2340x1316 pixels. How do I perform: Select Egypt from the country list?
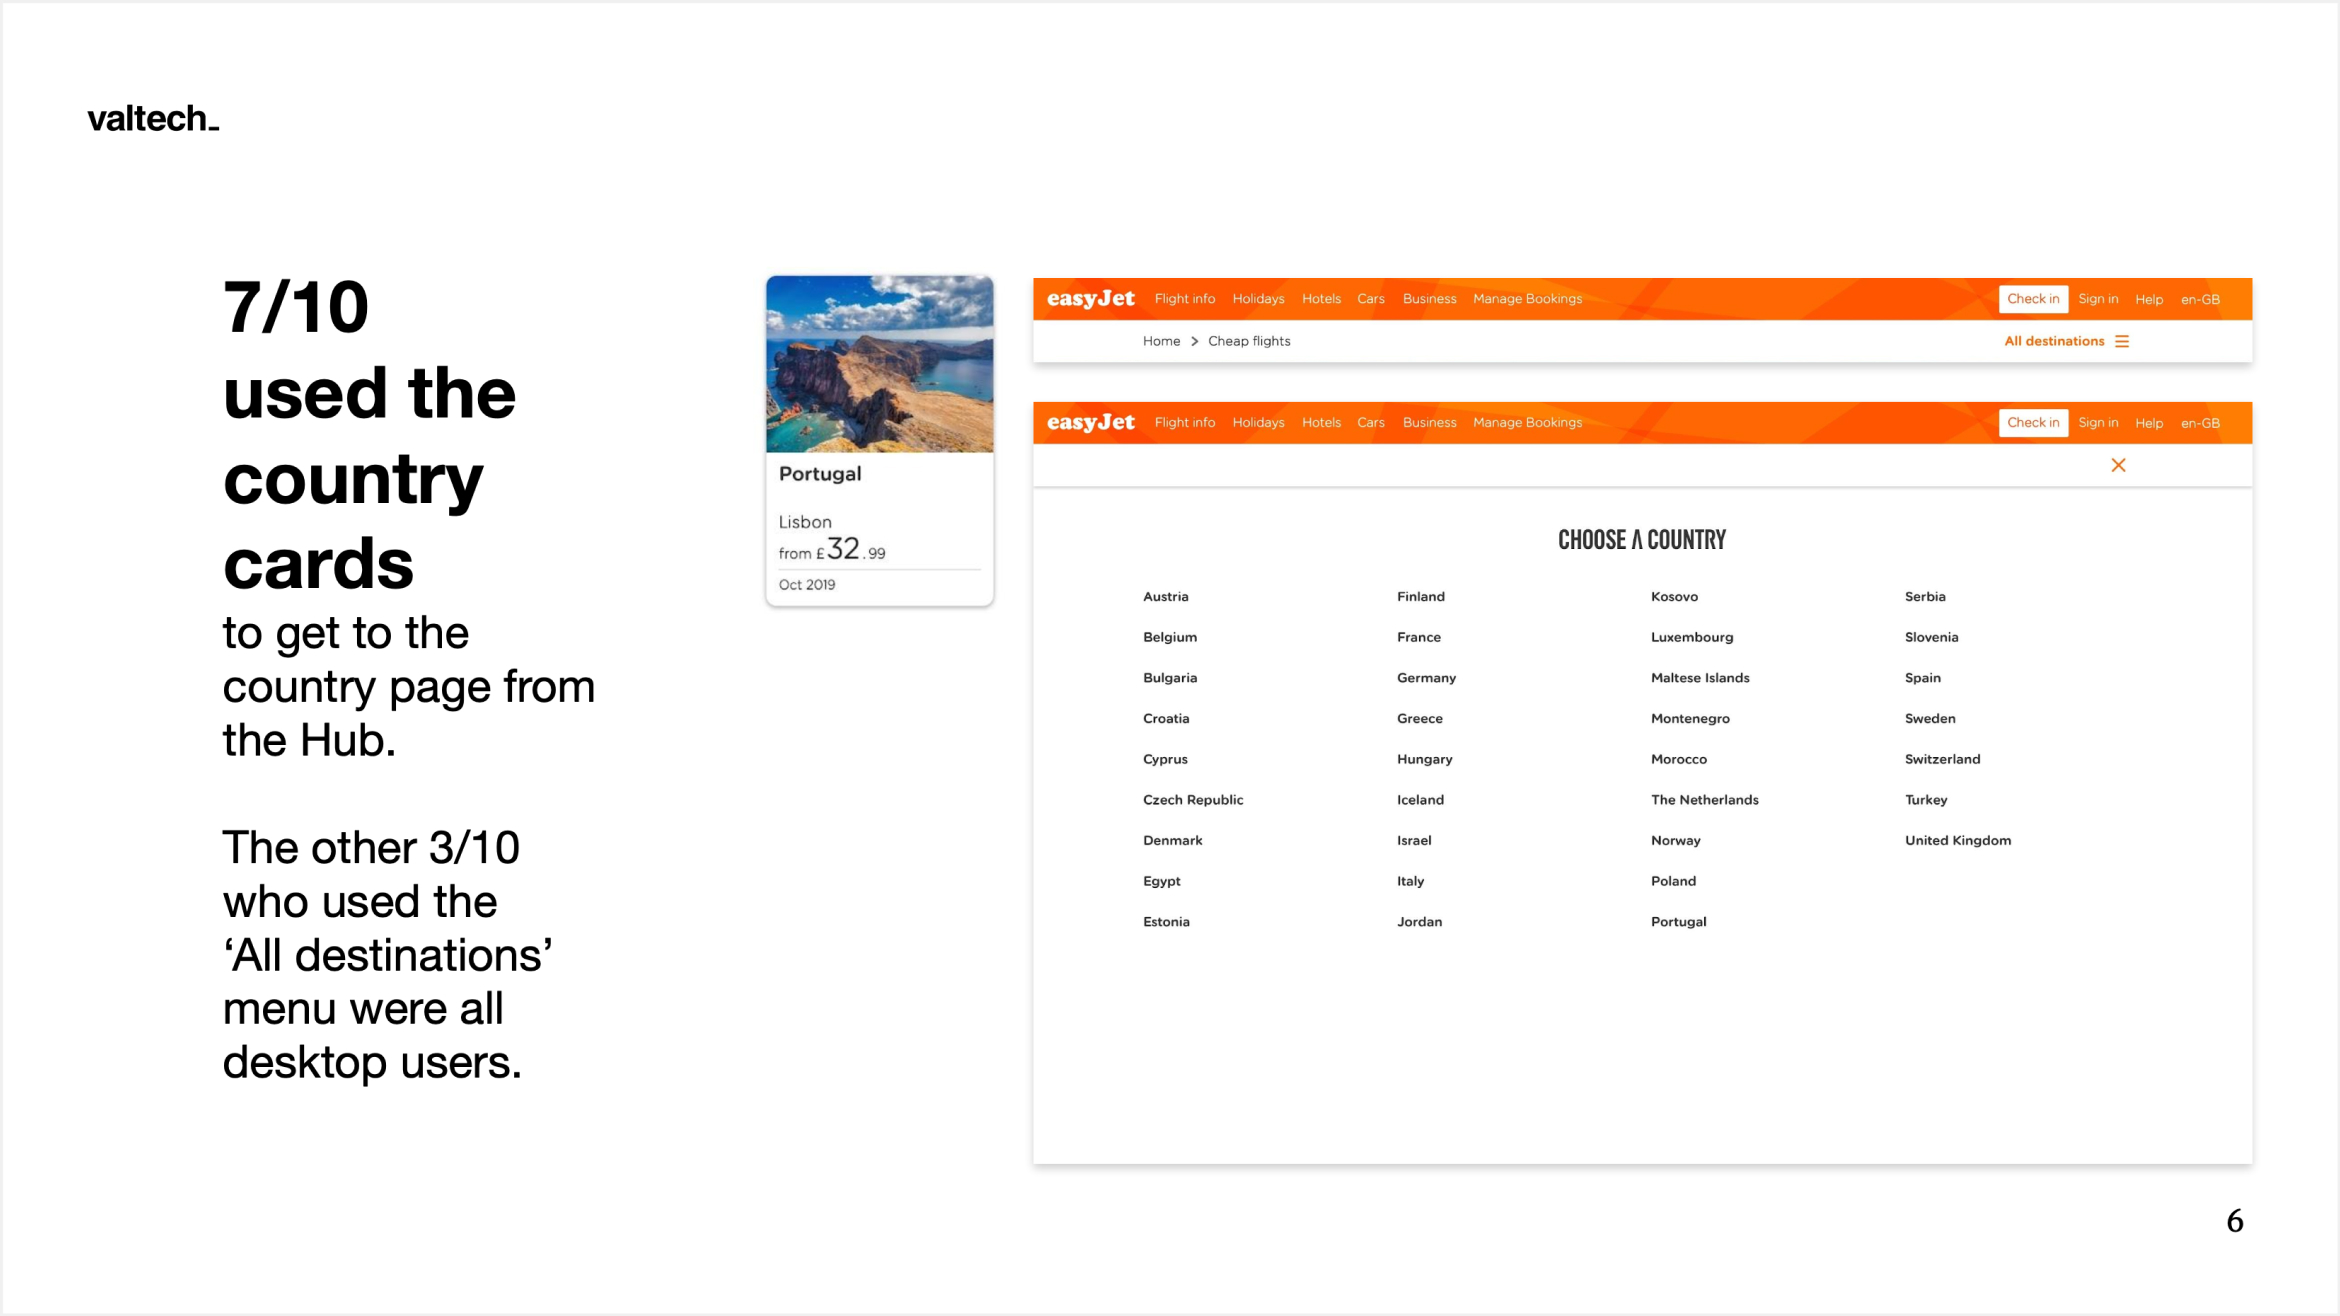pyautogui.click(x=1161, y=881)
